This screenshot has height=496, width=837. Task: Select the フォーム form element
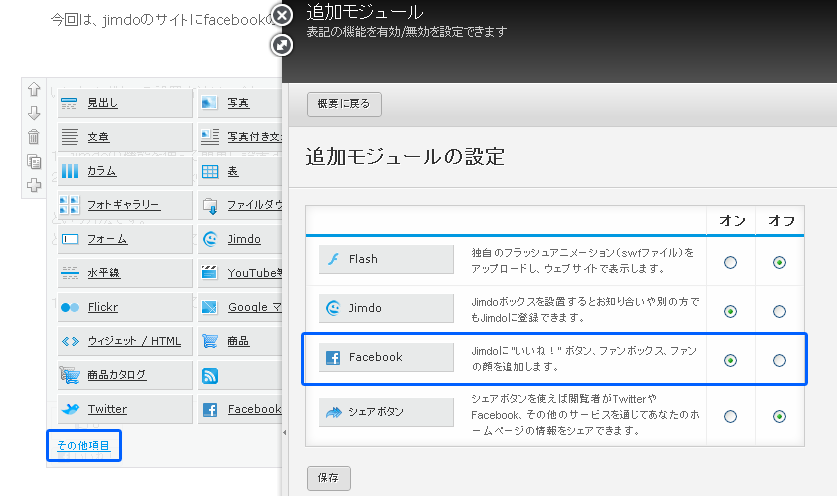125,239
